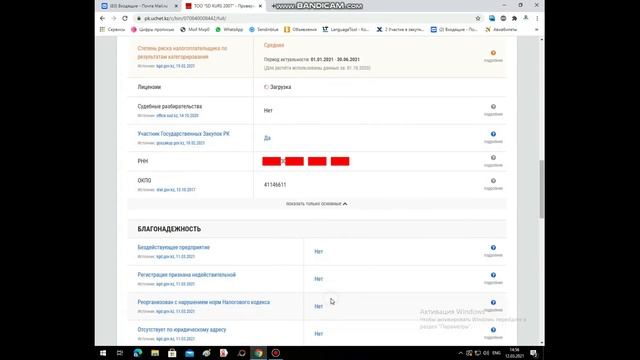This screenshot has width=640, height=360.
Task: Reload the page with the refresh icon
Action: (125, 18)
